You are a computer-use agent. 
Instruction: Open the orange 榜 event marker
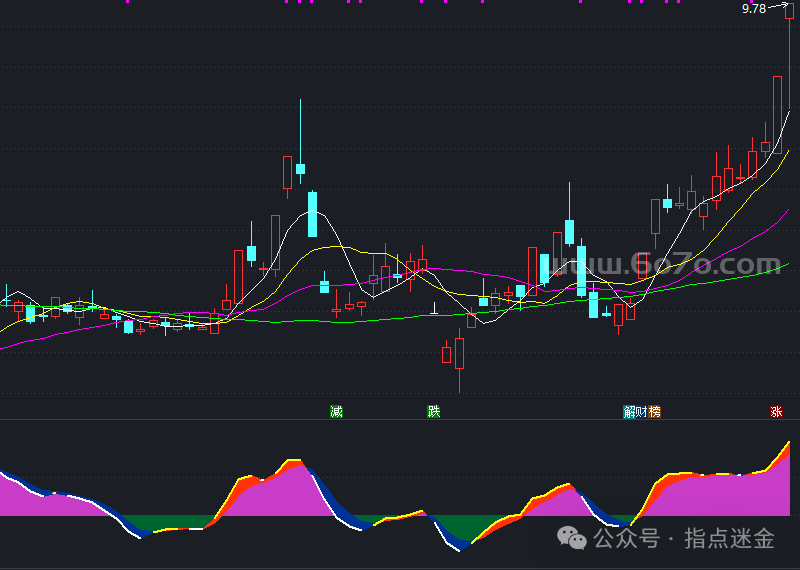coord(655,411)
